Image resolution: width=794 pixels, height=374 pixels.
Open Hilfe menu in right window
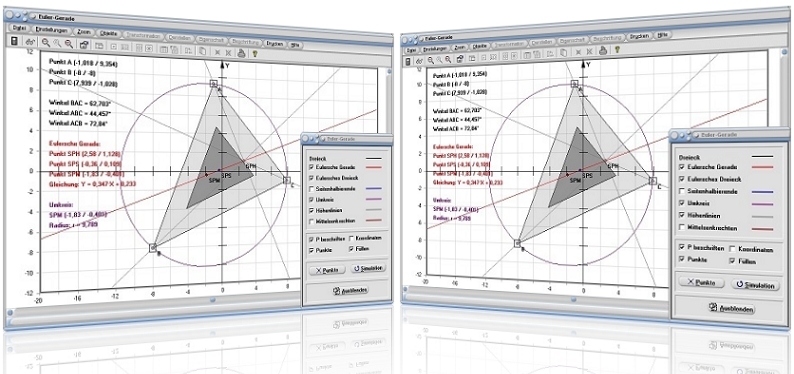click(x=662, y=35)
